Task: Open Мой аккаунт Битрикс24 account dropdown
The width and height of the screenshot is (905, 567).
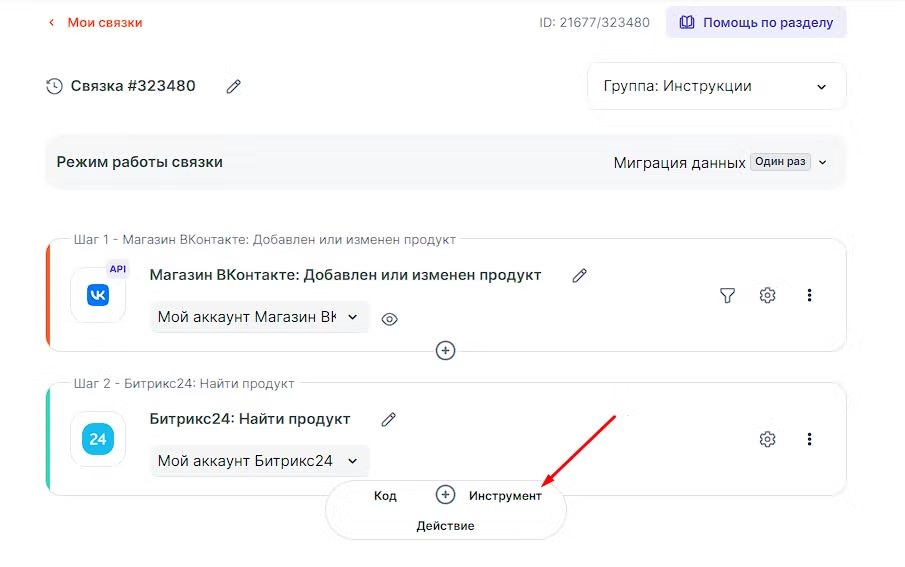Action: 259,461
